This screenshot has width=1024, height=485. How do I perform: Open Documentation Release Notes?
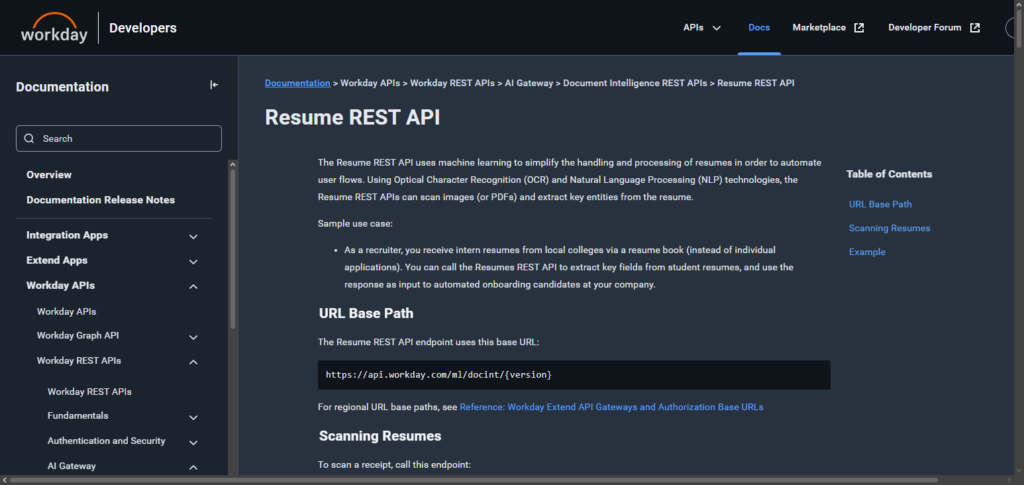coord(101,200)
